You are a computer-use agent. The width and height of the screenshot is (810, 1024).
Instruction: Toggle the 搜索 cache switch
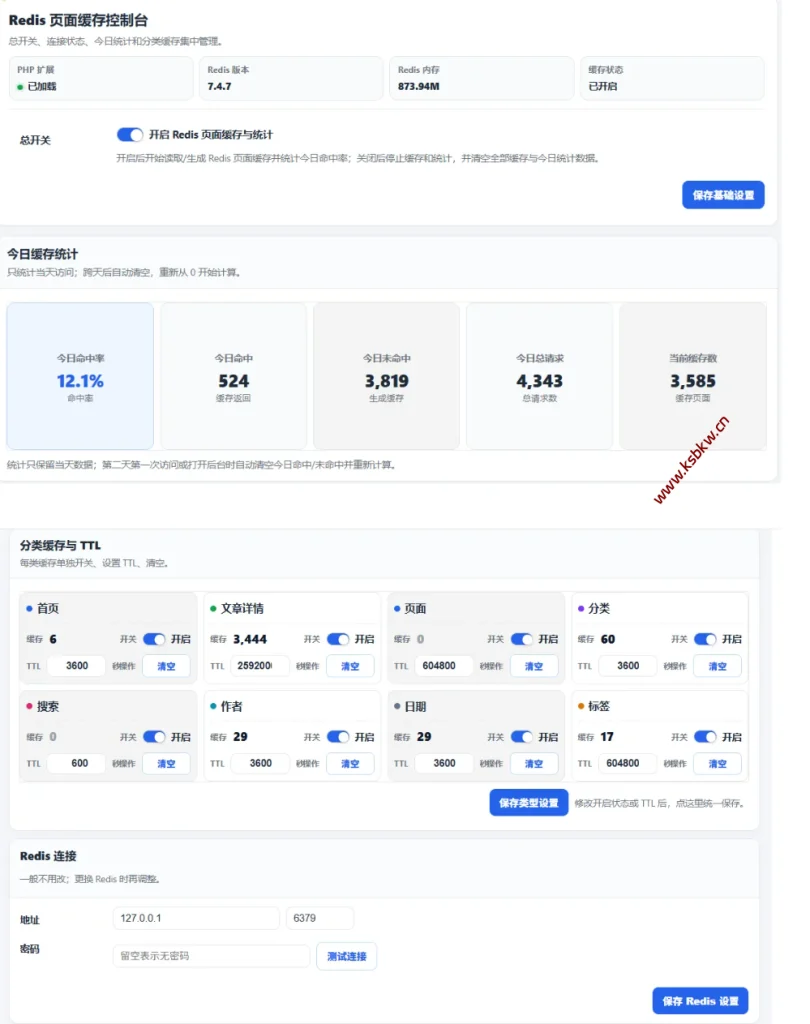coord(154,737)
